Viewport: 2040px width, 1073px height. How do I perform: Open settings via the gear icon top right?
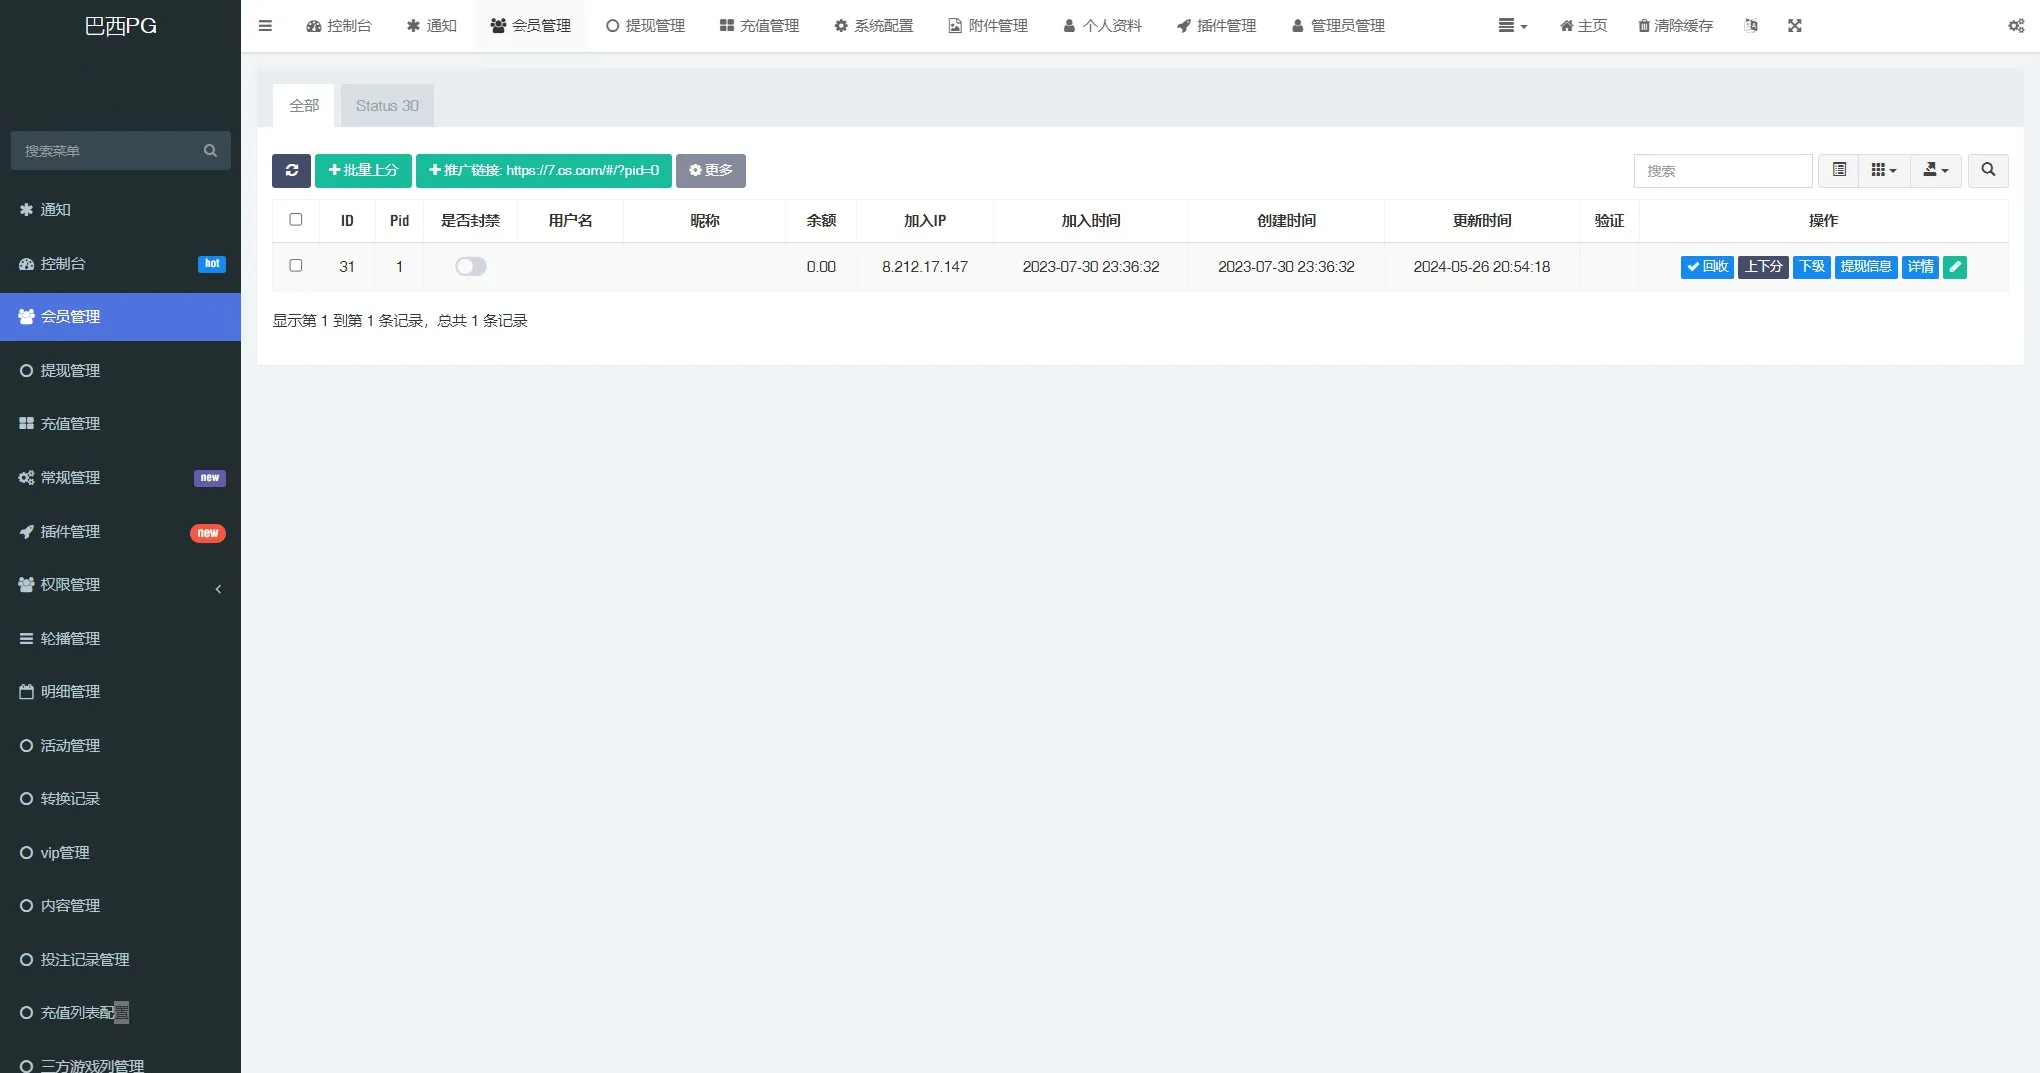2015,26
